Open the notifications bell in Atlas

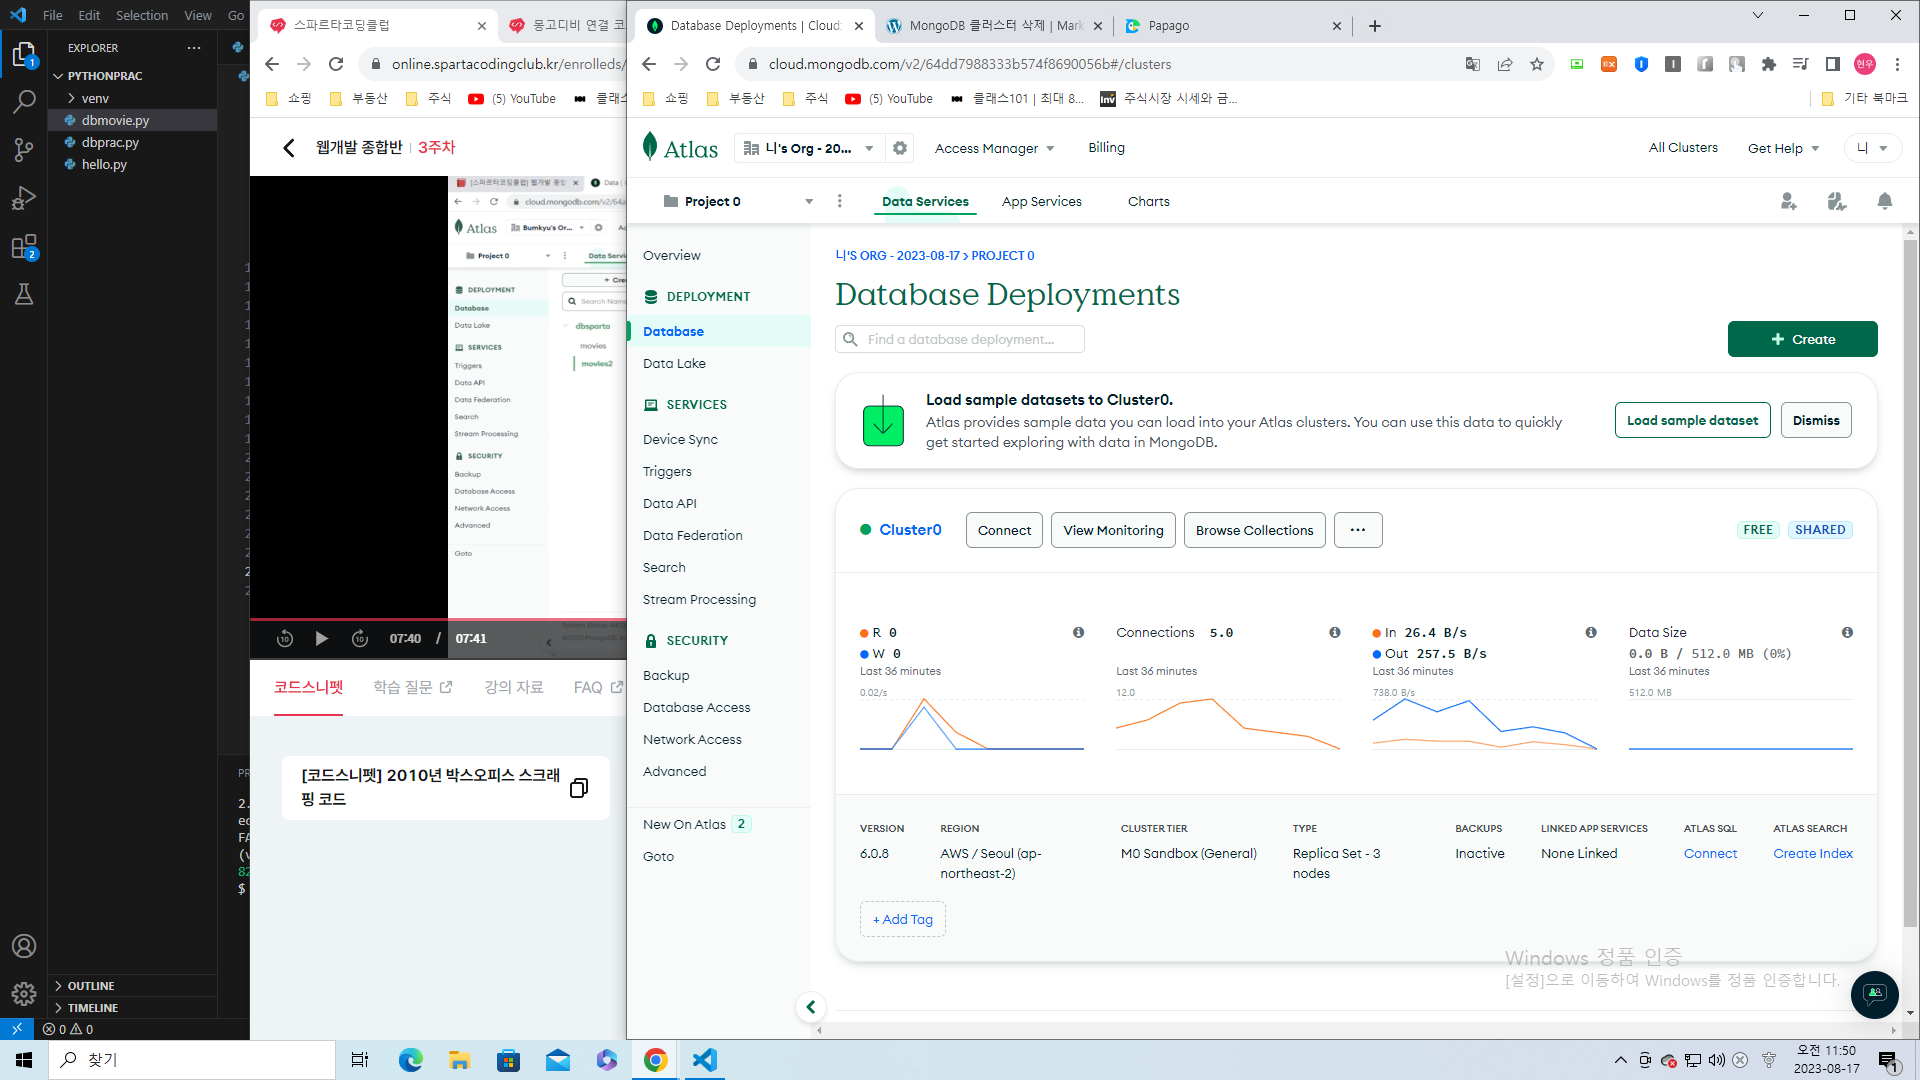1885,201
